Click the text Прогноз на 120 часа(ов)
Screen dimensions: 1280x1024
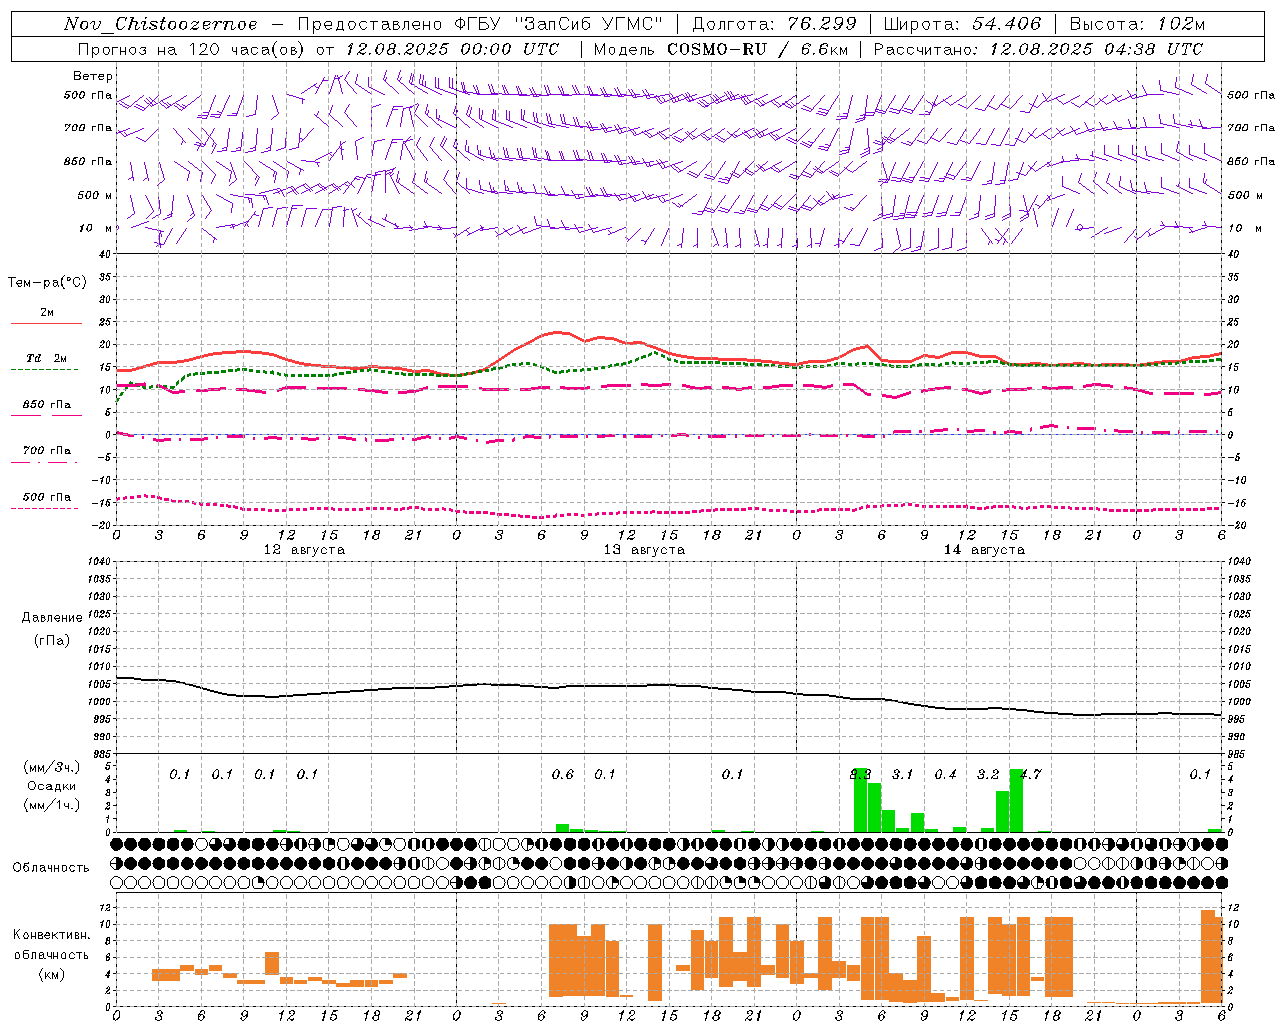coord(192,49)
